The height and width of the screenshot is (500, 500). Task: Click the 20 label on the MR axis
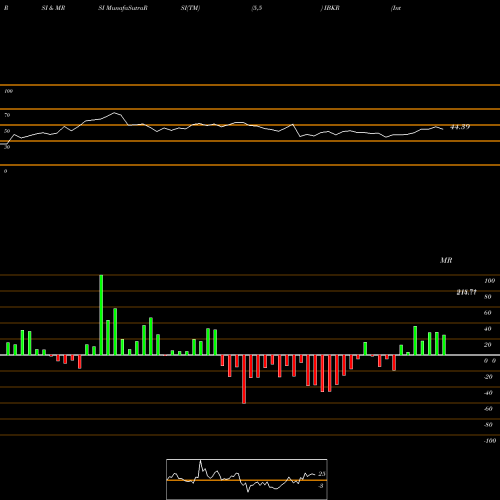pos(488,345)
